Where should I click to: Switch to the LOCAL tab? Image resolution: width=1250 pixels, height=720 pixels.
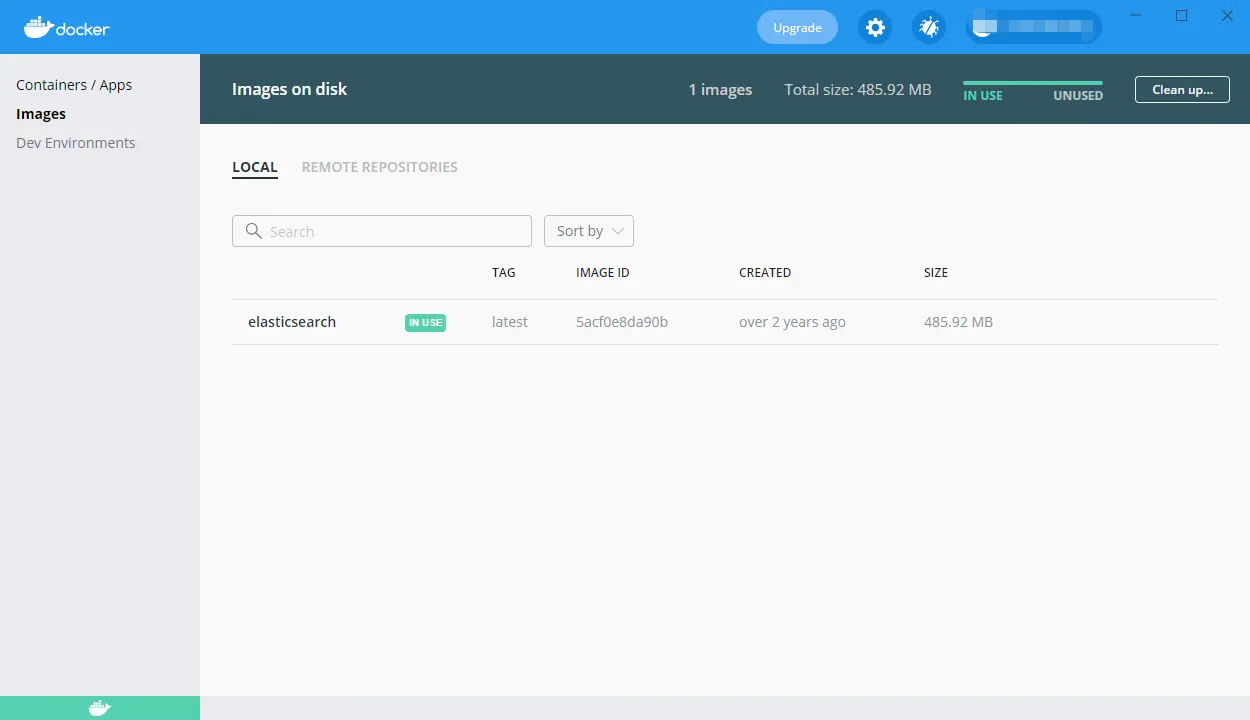[x=255, y=168]
